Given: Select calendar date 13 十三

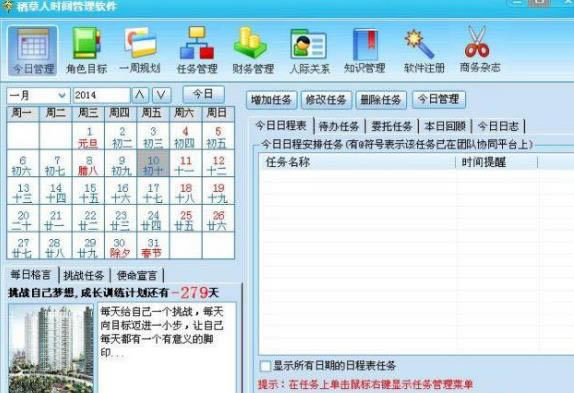Looking at the screenshot, I should (x=23, y=192).
